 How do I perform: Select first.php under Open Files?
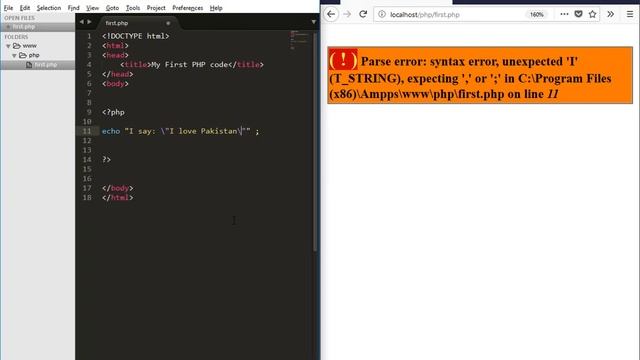click(x=38, y=27)
